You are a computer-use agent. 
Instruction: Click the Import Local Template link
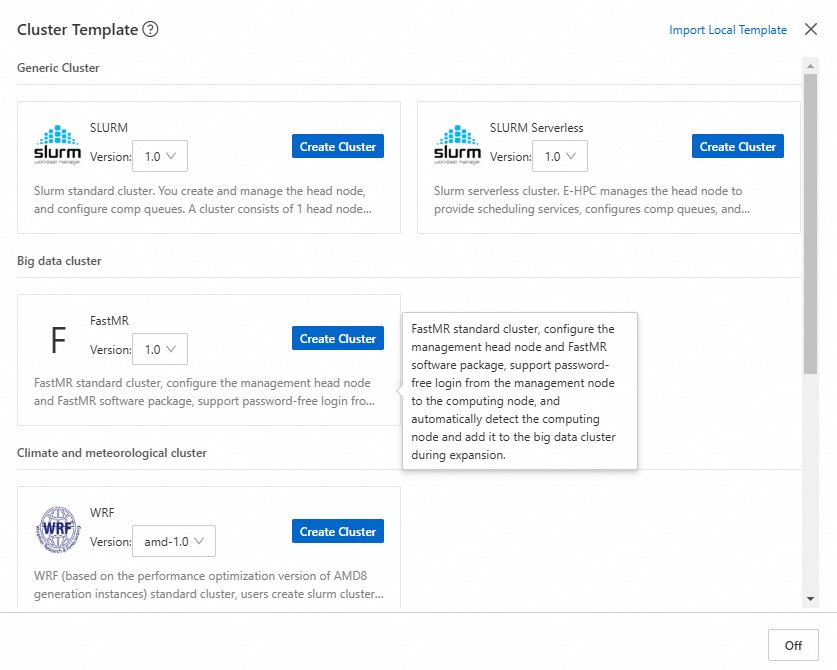[x=728, y=30]
